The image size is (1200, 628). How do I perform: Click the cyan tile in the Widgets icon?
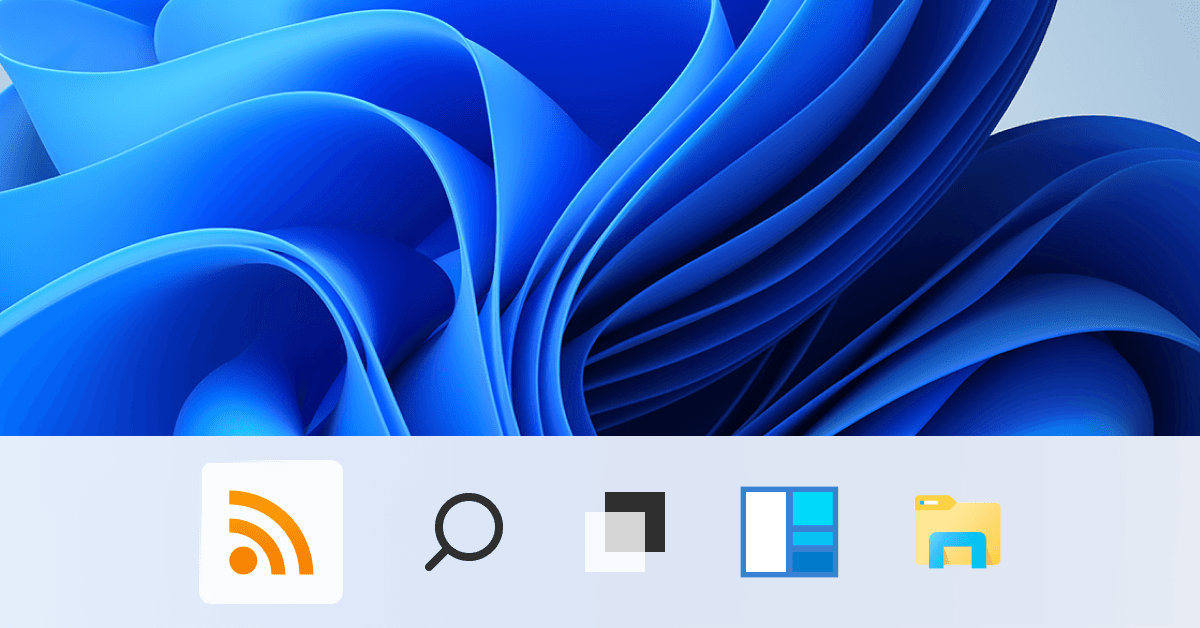[813, 507]
